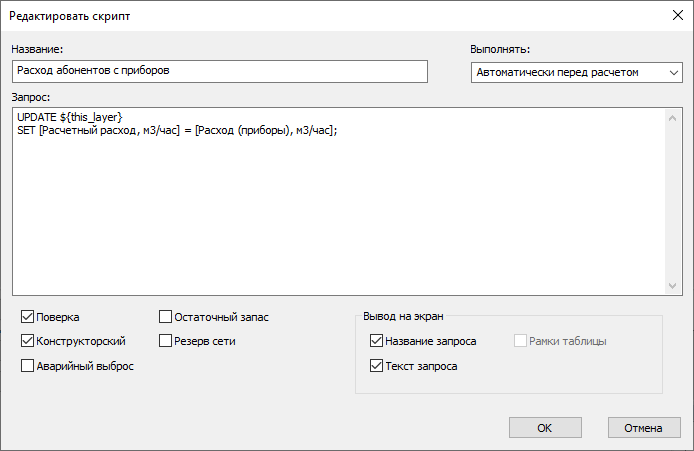The image size is (694, 451).
Task: Check the Резерв сети option
Action: [x=167, y=341]
